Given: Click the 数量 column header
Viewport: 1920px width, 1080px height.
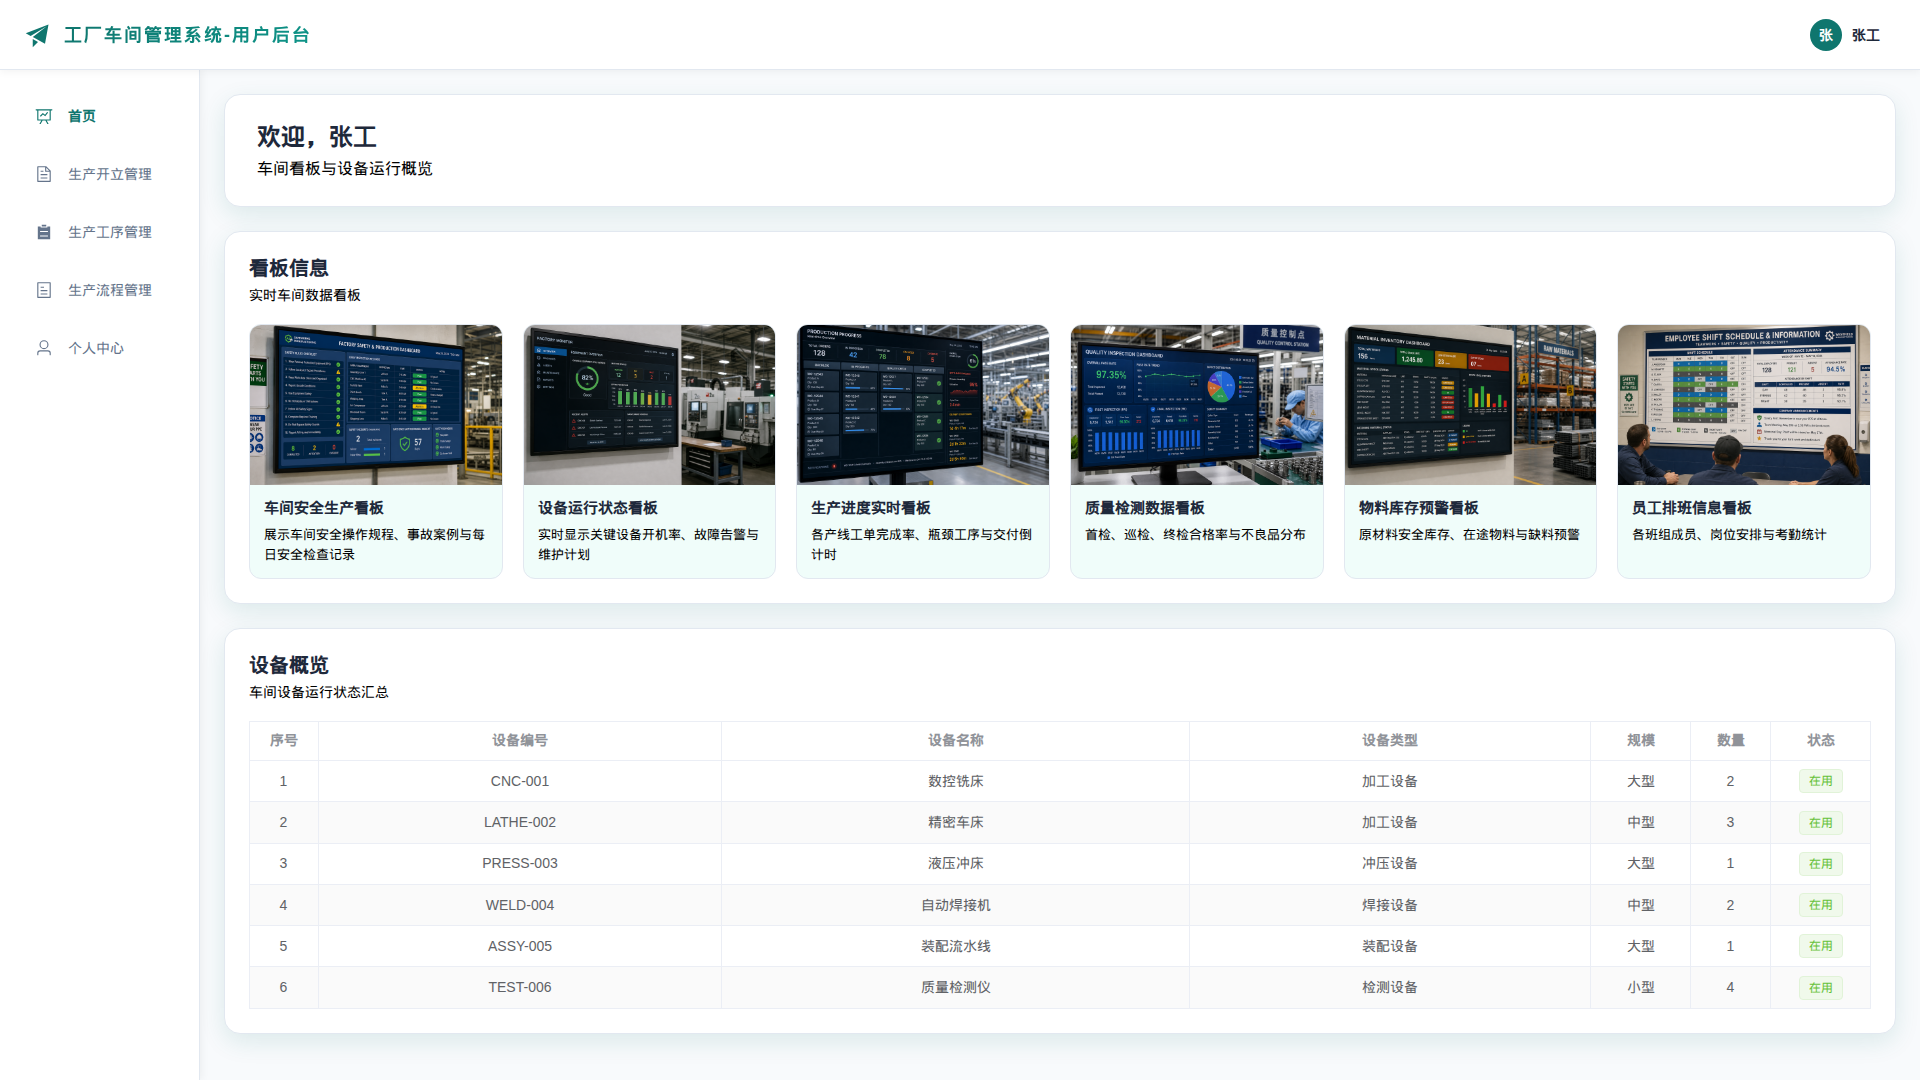Looking at the screenshot, I should (x=1731, y=740).
